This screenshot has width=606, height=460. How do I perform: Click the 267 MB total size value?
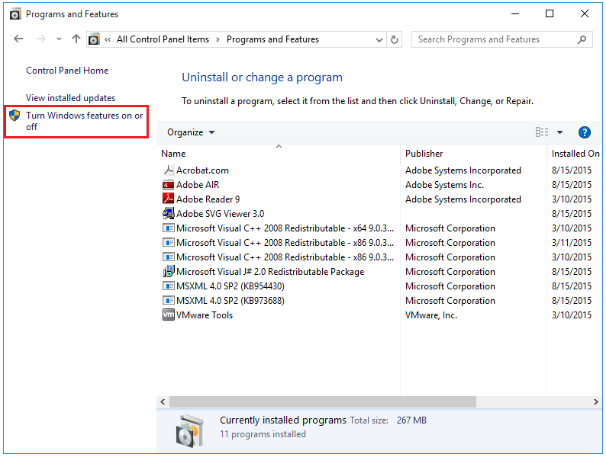click(x=411, y=421)
